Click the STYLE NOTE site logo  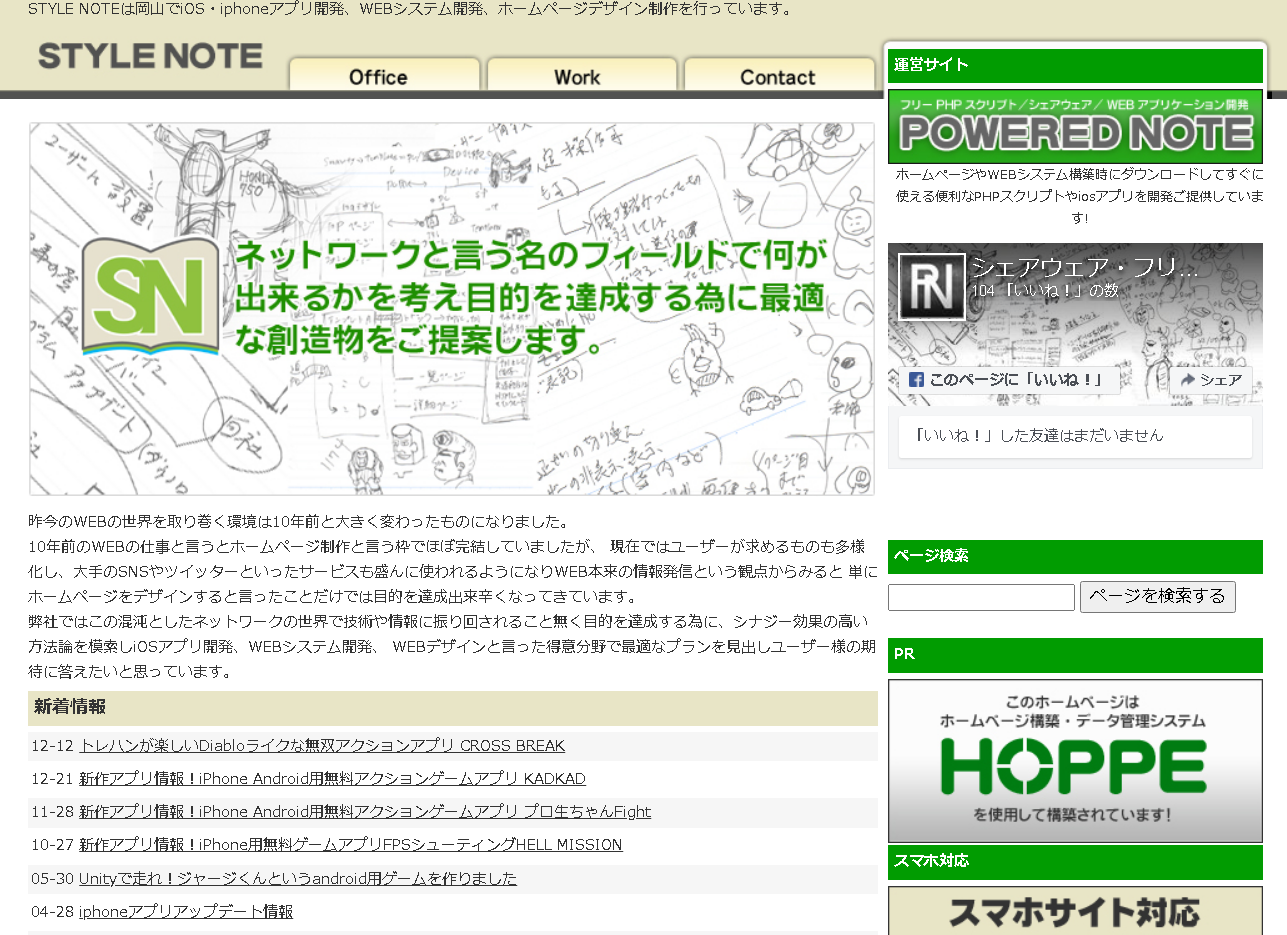click(150, 56)
